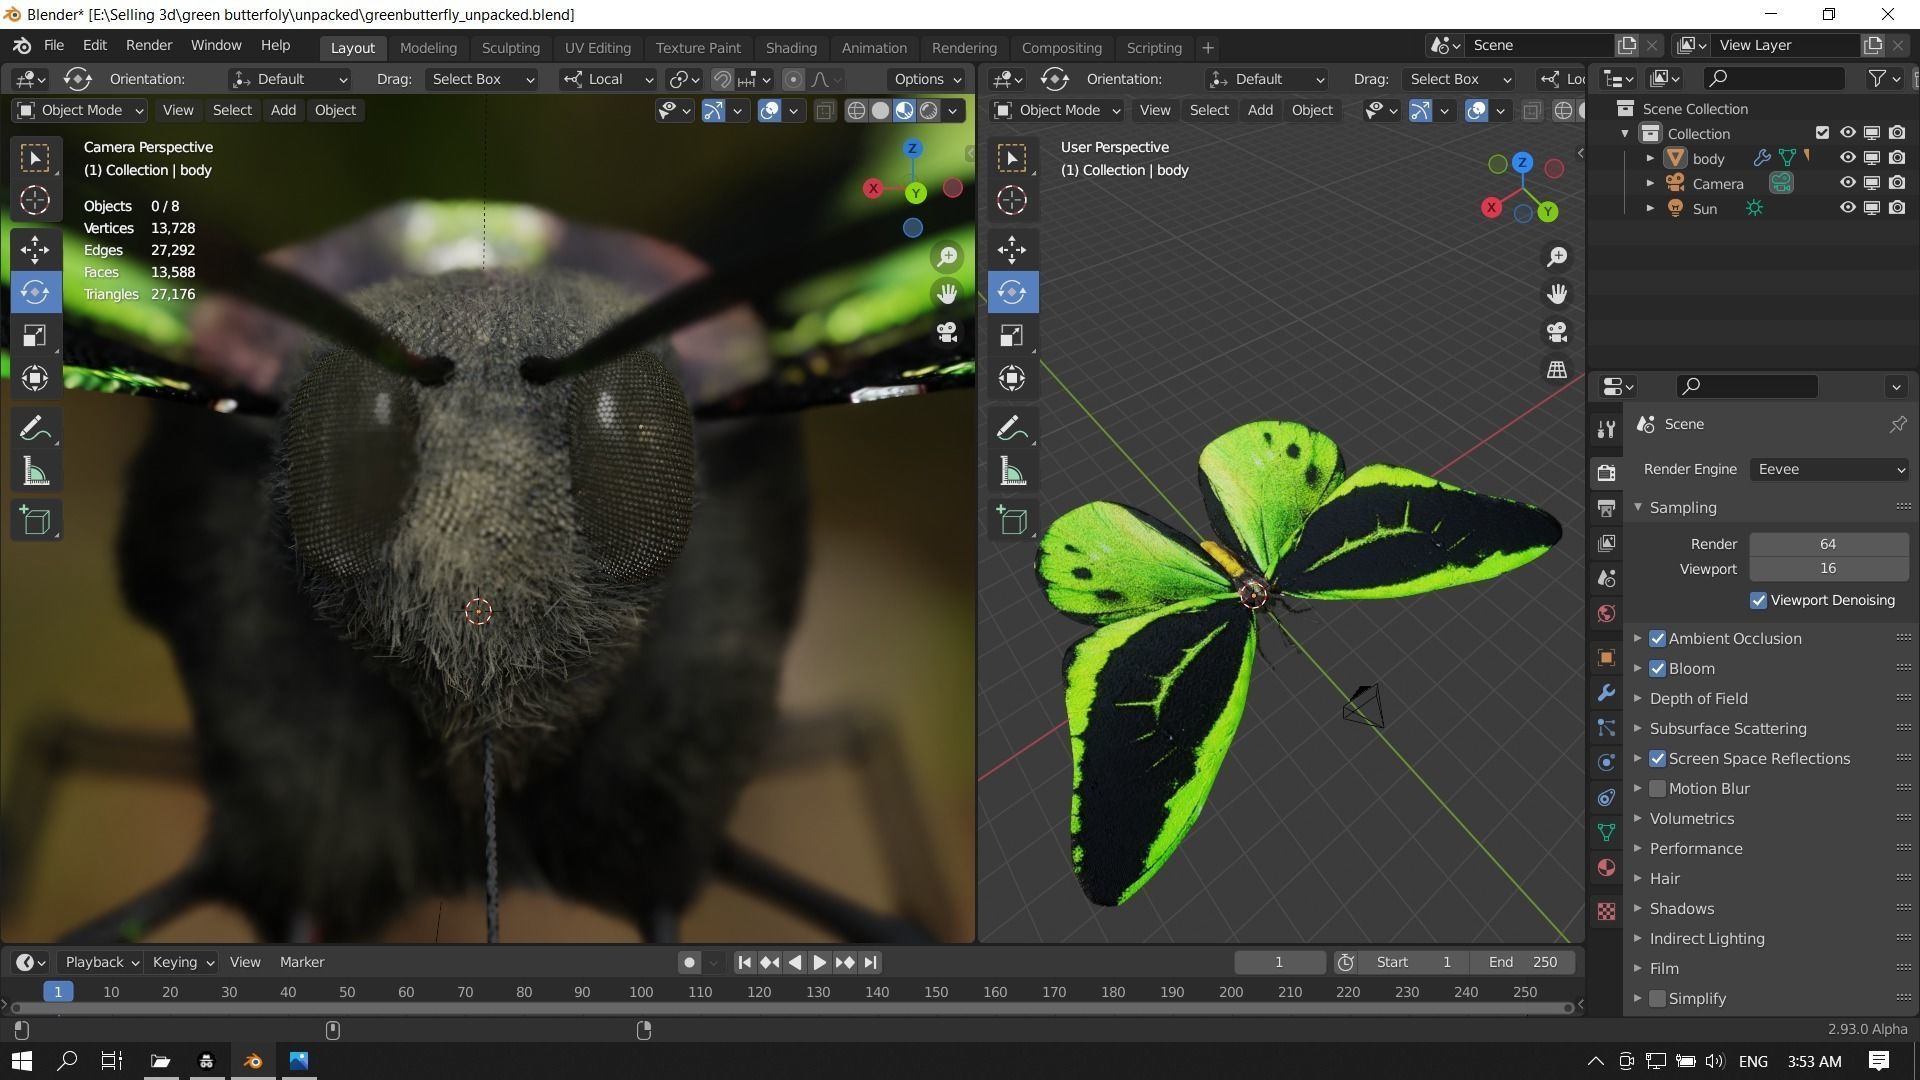Switch to the Shading workspace tab
1920x1080 pixels.
[x=791, y=48]
